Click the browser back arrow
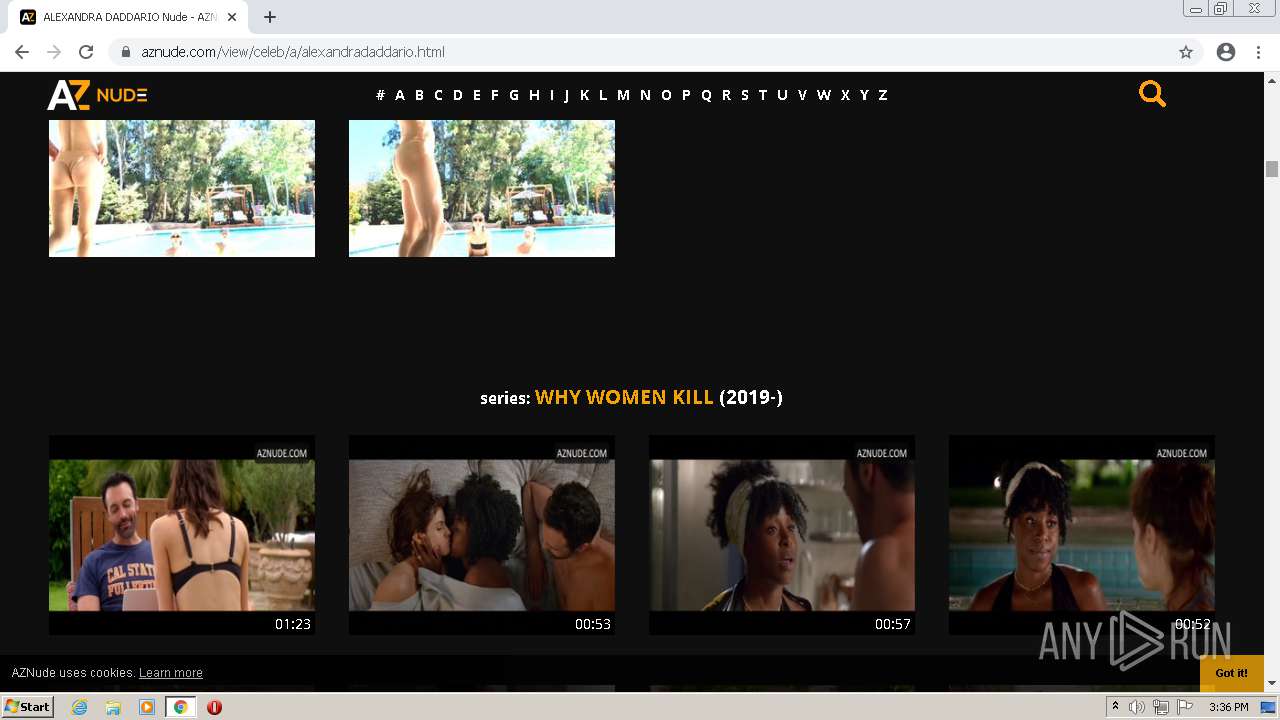This screenshot has width=1280, height=720. pos(22,52)
